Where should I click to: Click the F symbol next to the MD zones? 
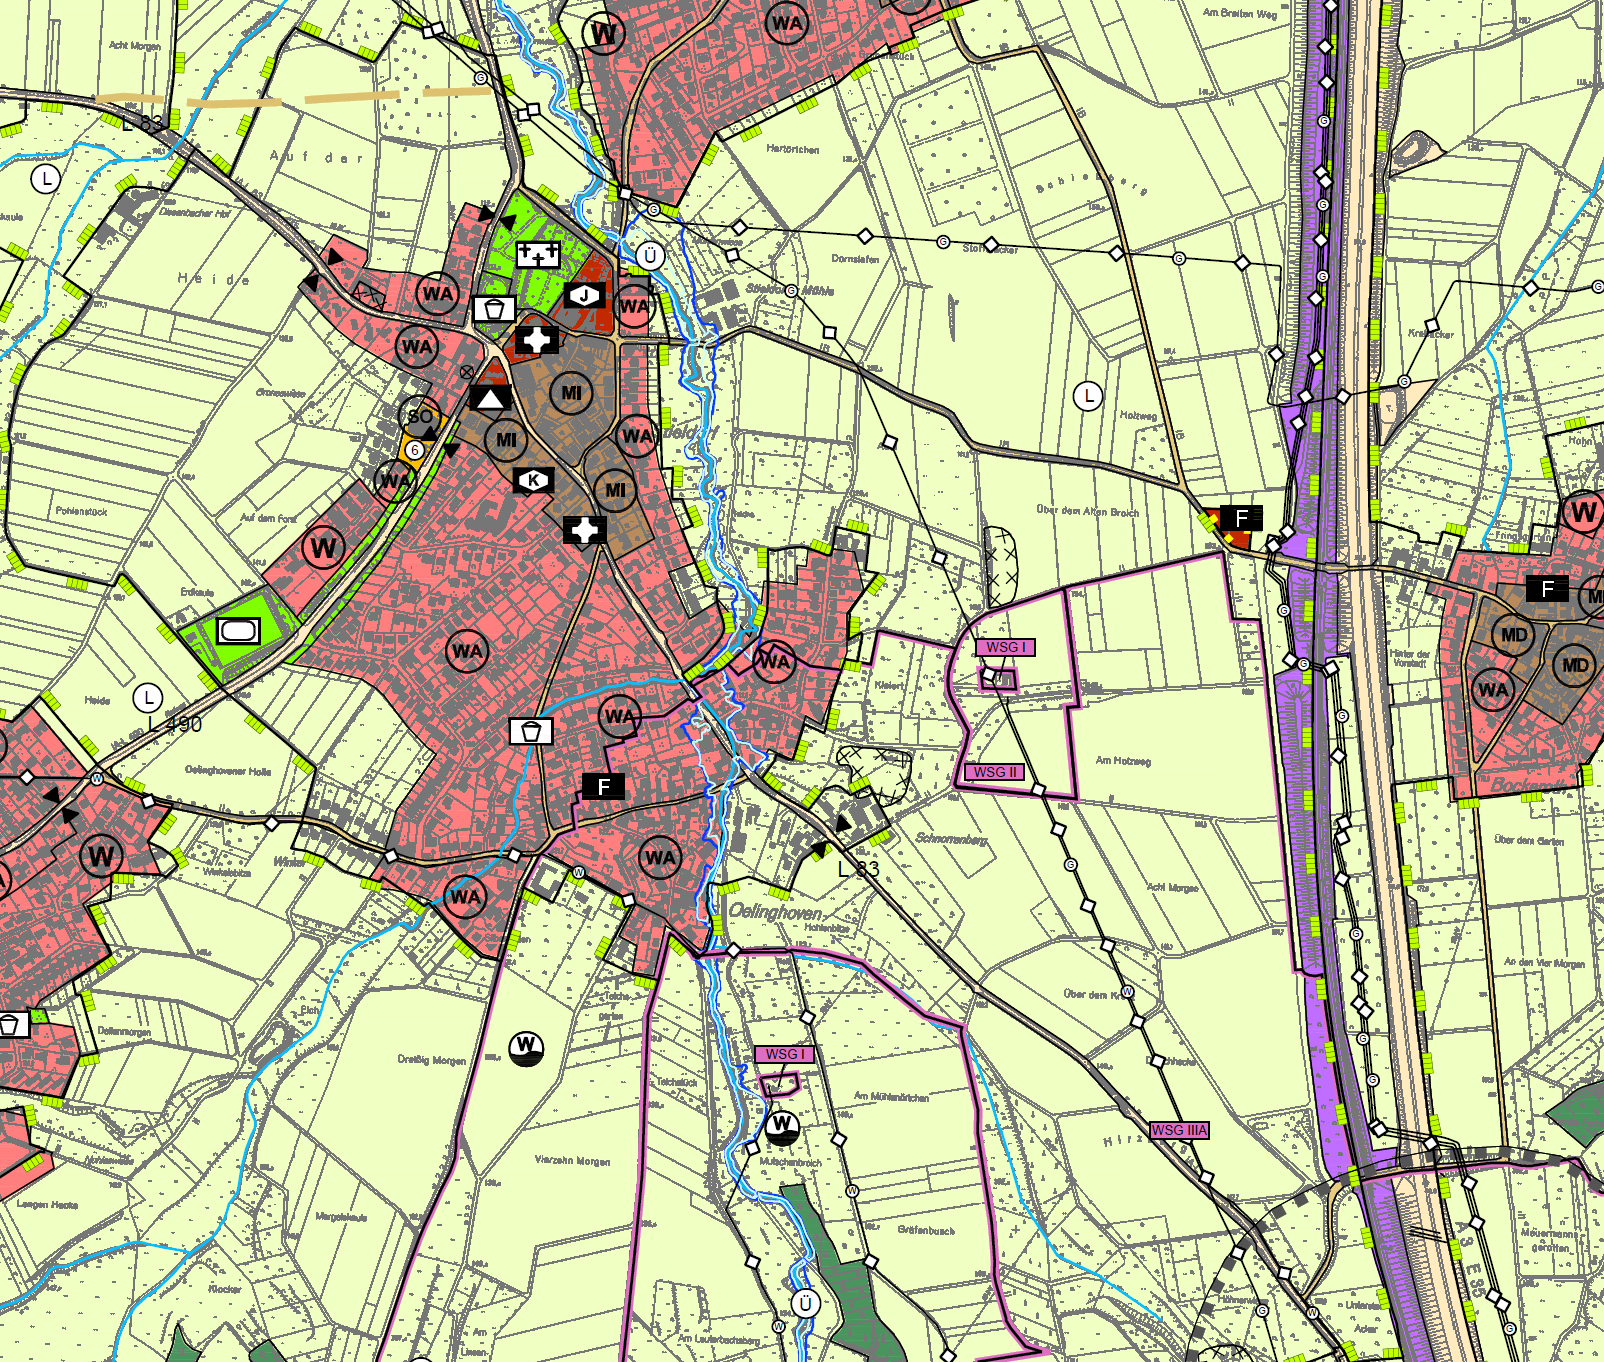1547,589
